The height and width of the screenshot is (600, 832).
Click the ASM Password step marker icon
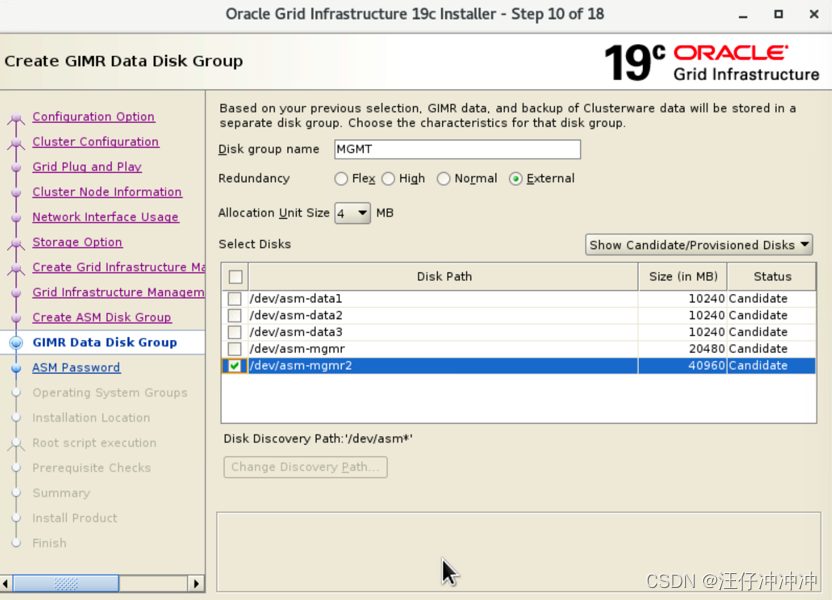tap(16, 368)
